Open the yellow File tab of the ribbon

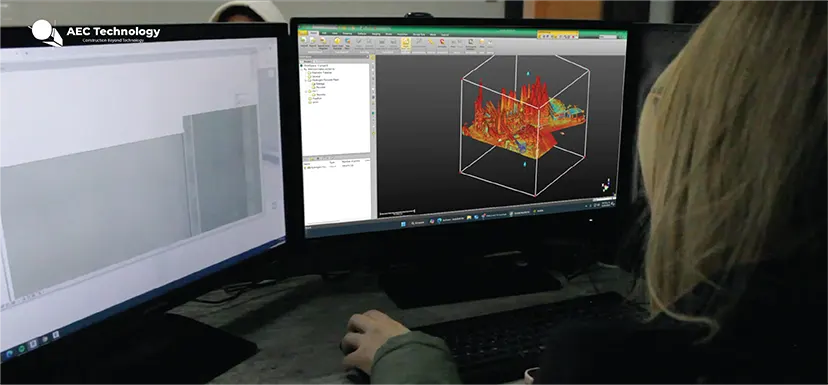tap(303, 33)
